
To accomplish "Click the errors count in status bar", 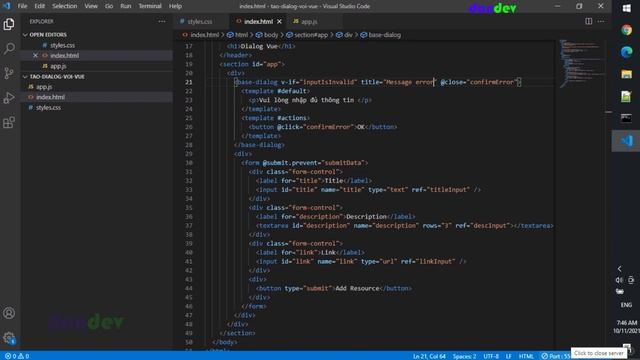I will [x=11, y=356].
